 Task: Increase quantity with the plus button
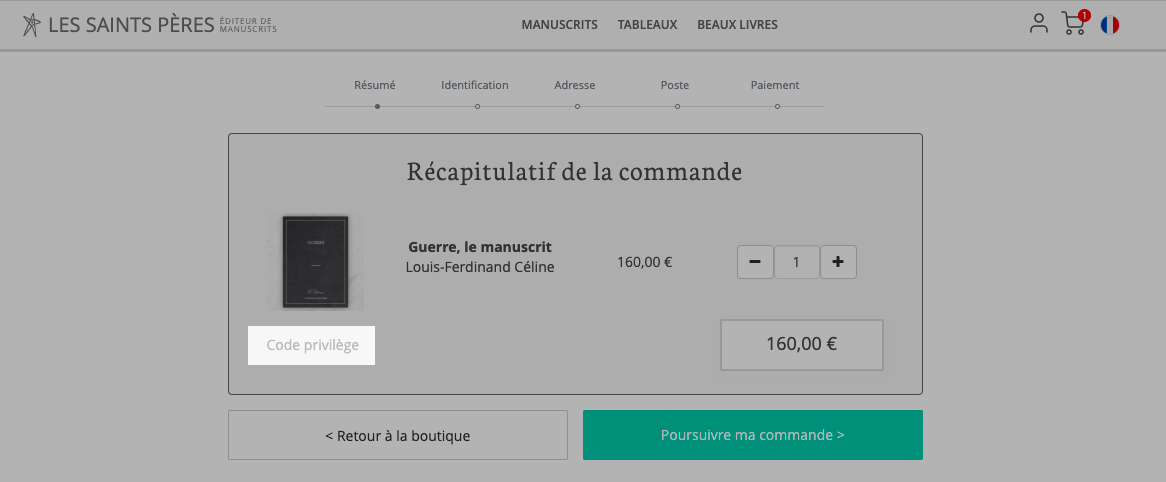click(838, 262)
